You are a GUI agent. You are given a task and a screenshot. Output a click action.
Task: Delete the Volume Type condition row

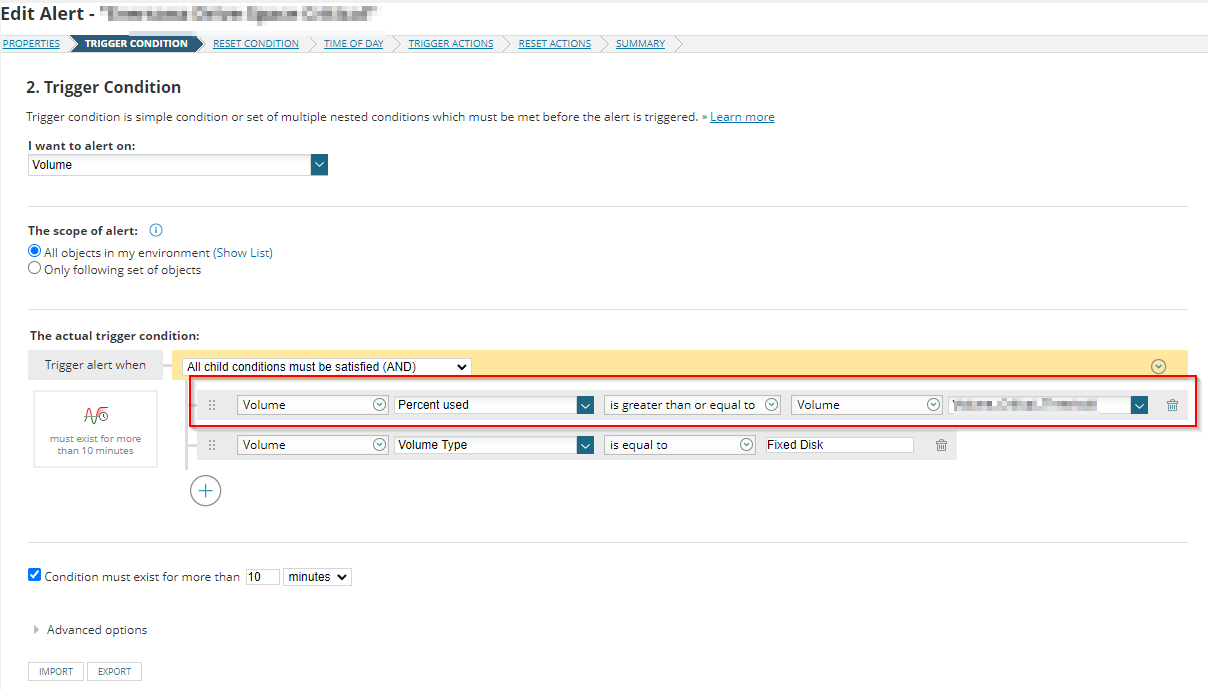click(x=941, y=445)
